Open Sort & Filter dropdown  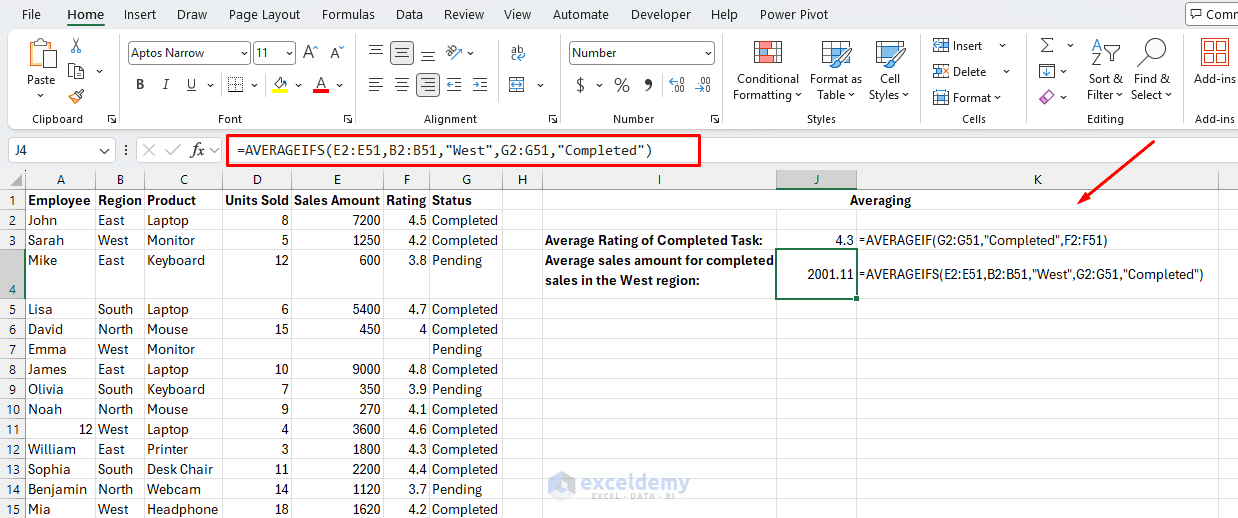(1105, 70)
